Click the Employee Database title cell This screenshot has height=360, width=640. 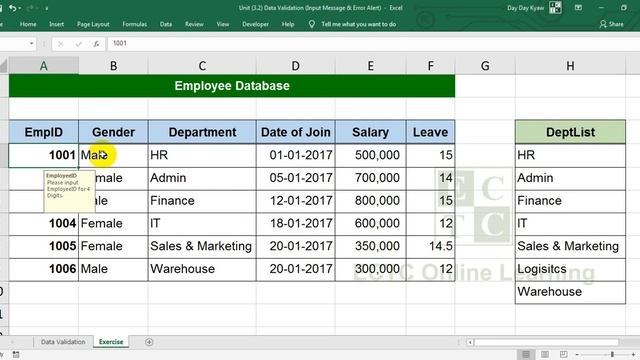[x=232, y=86]
